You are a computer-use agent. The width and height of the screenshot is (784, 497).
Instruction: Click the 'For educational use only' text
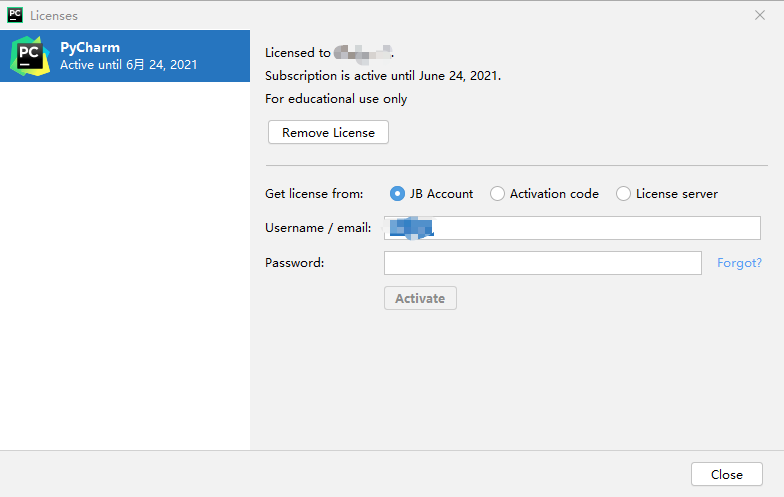(336, 99)
